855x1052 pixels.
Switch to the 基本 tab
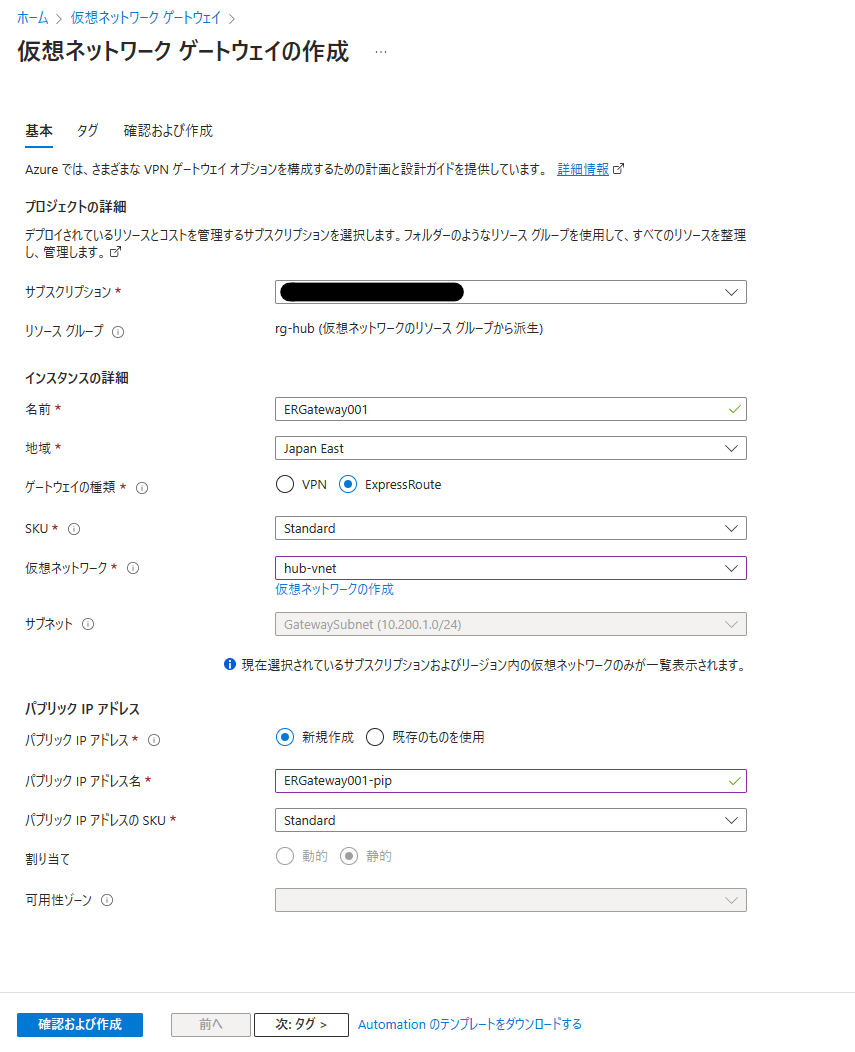(x=39, y=131)
